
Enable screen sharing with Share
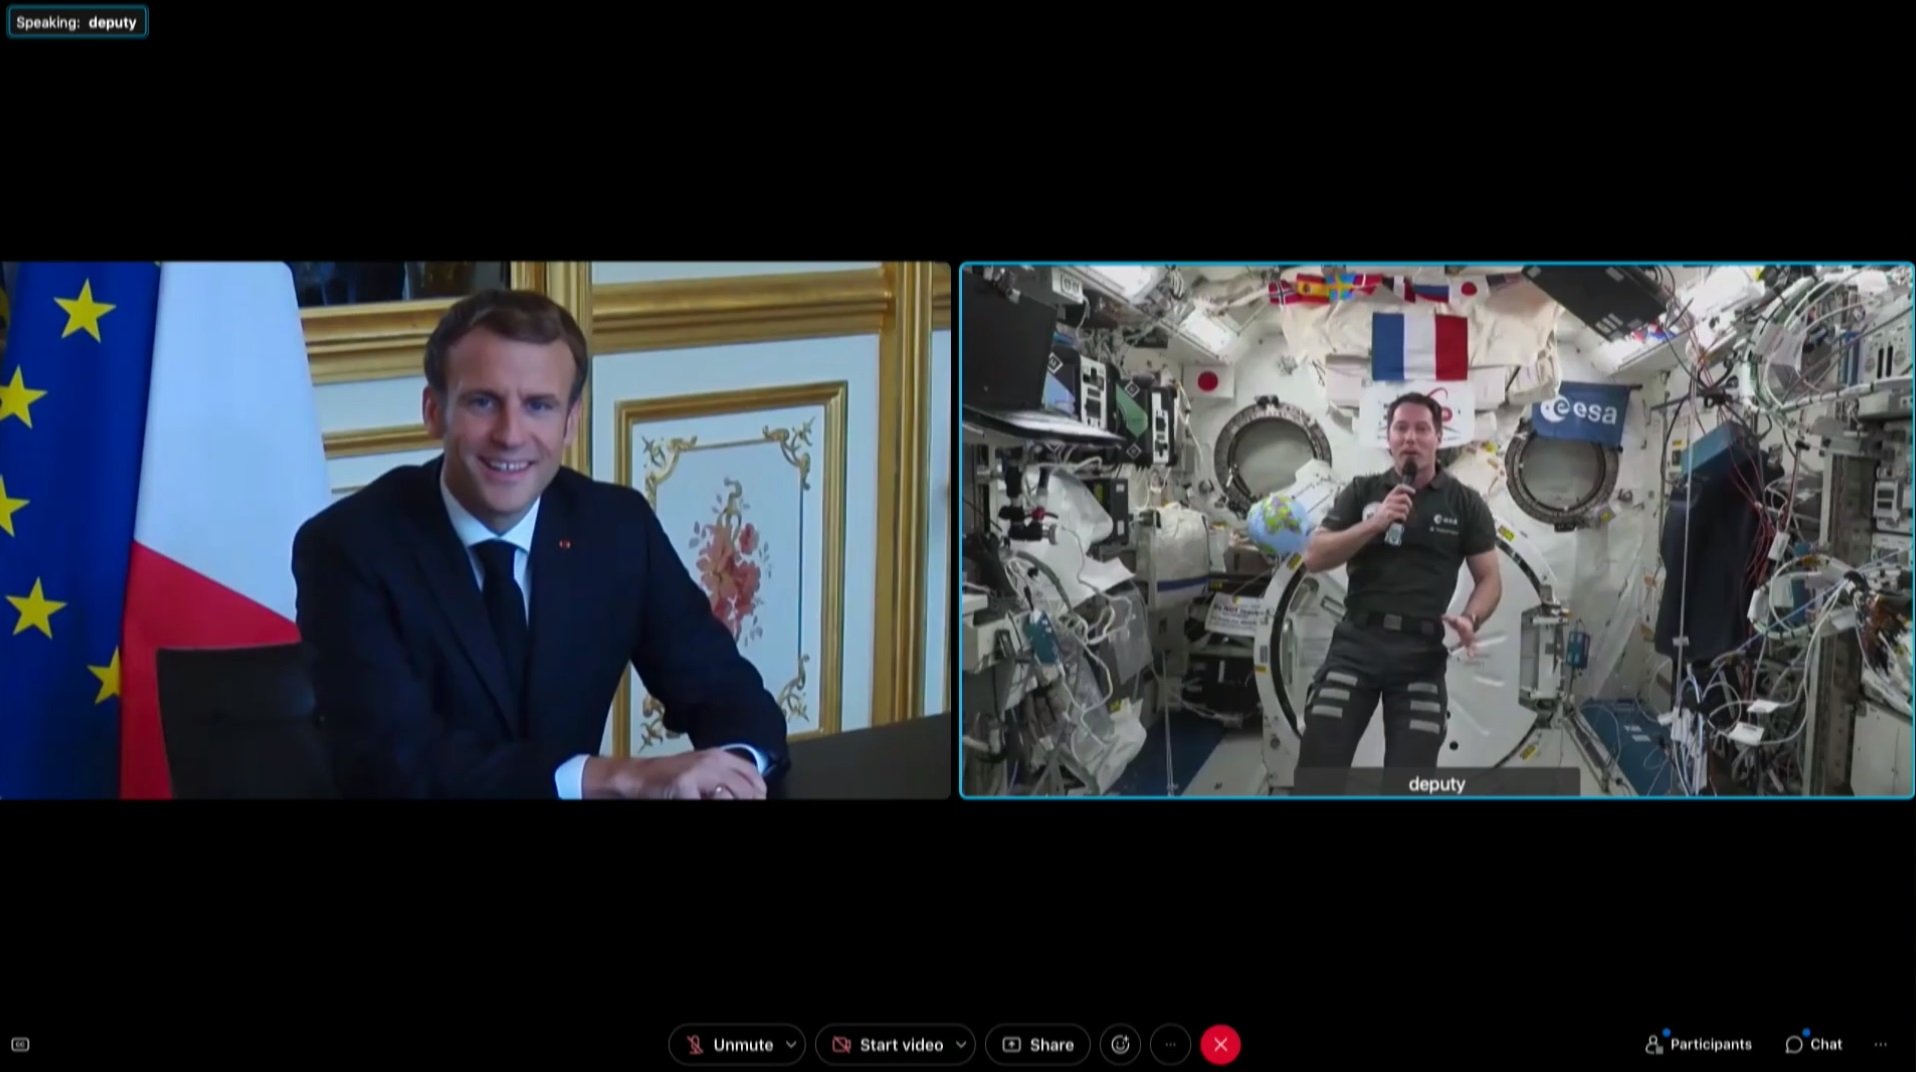(1037, 1044)
